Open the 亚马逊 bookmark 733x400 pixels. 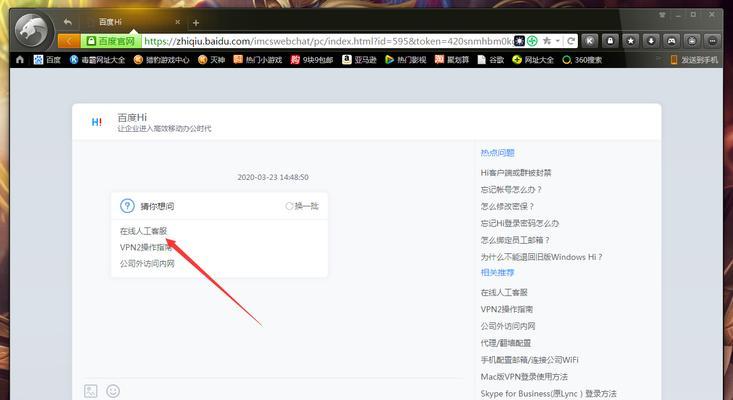pyautogui.click(x=359, y=60)
